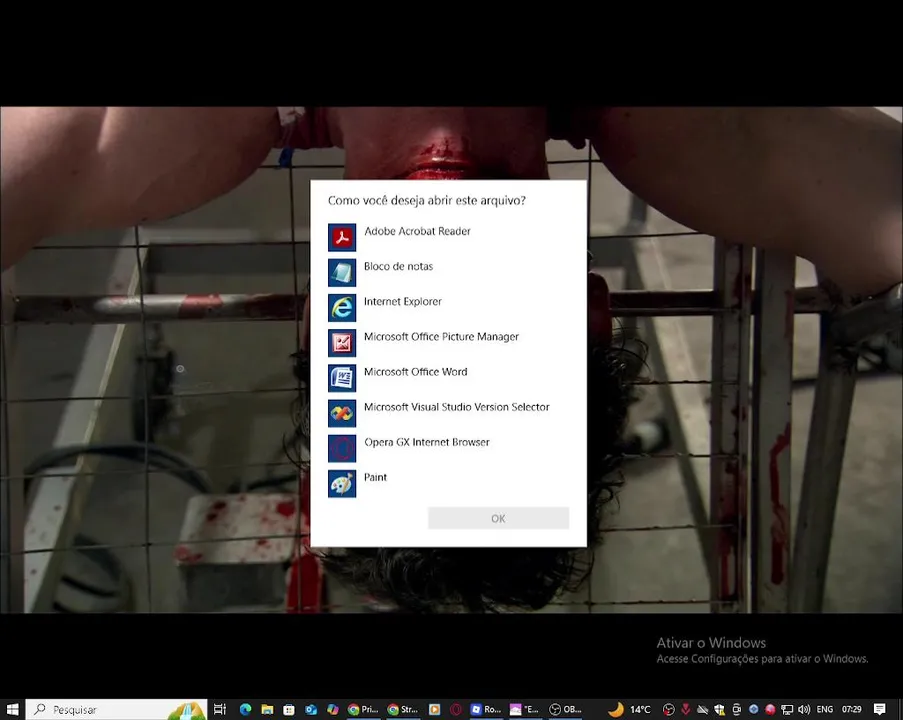Open Windows Security shield tray icon

coord(719,709)
